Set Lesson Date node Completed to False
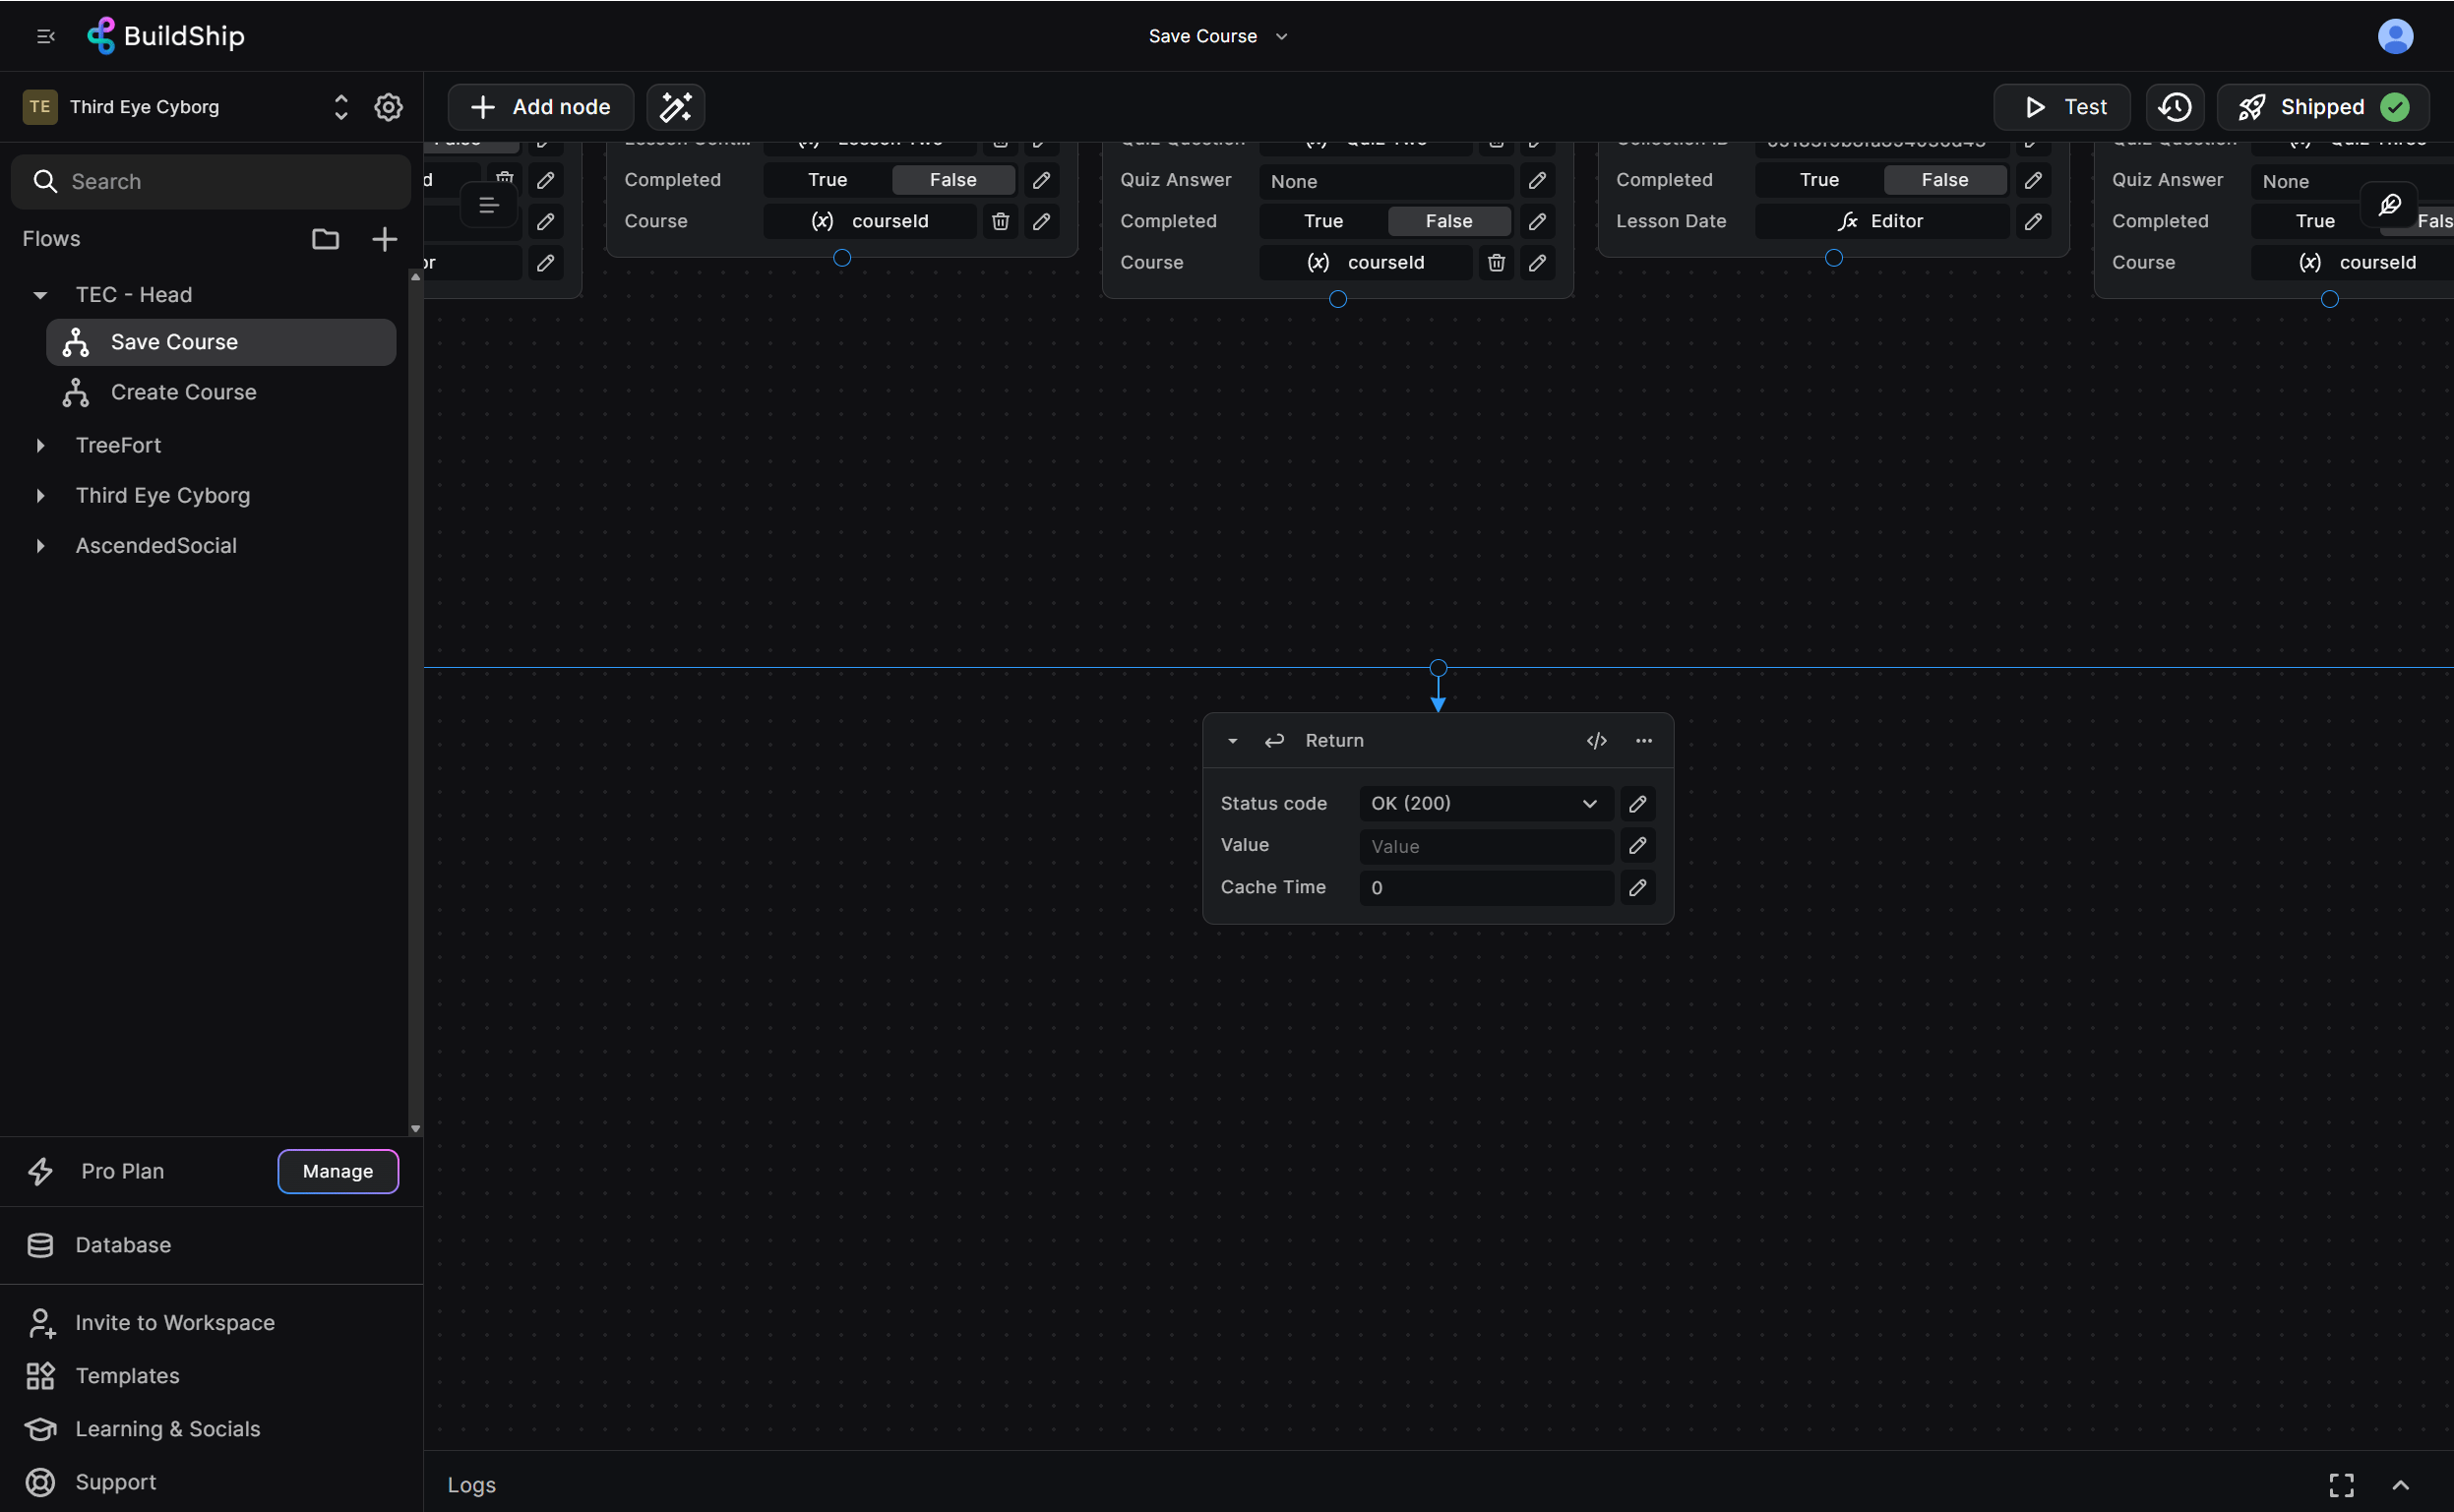The height and width of the screenshot is (1512, 2454). [x=1945, y=180]
